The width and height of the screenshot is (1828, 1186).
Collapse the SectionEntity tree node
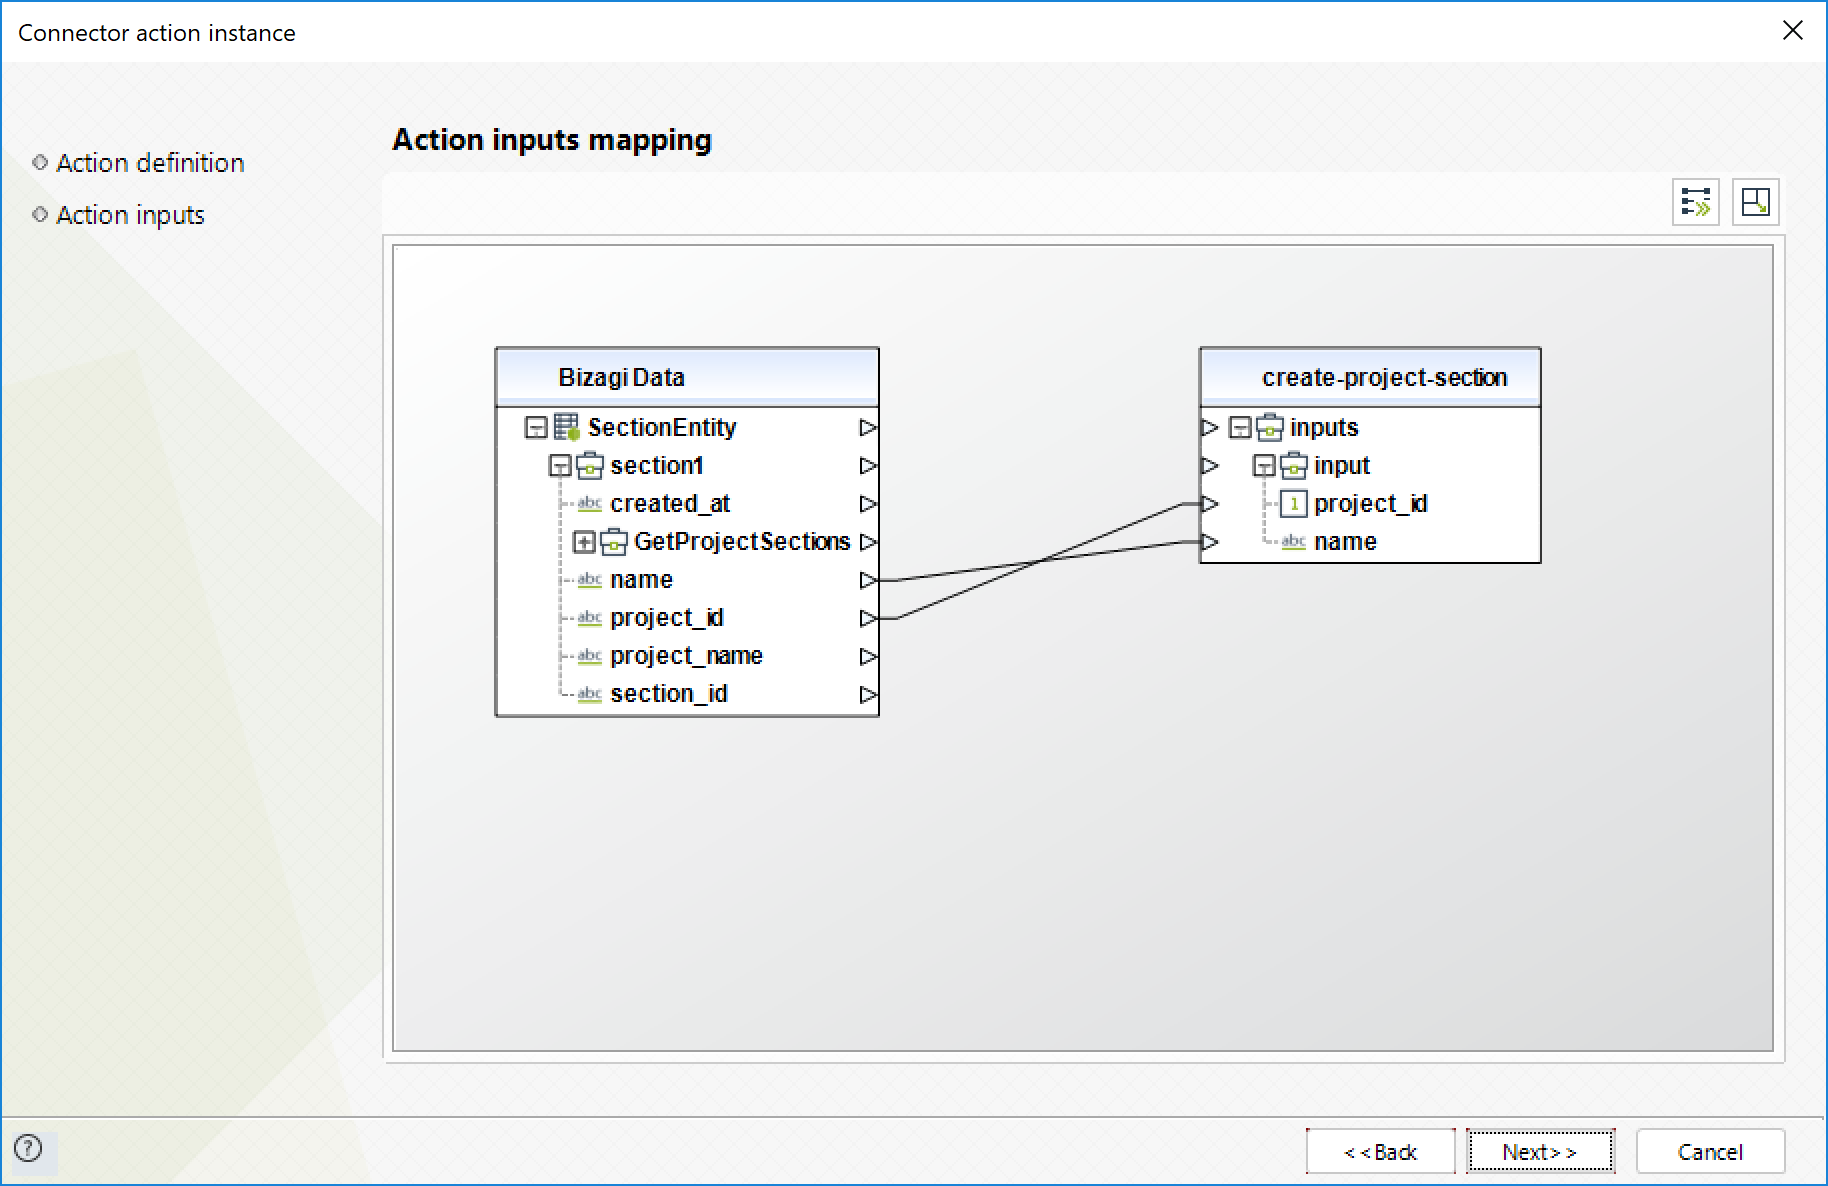point(537,428)
